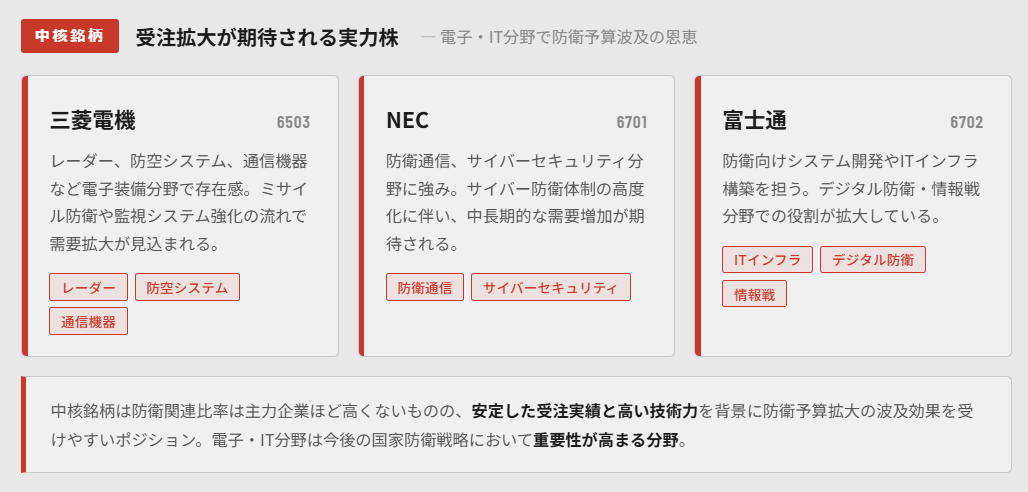Select the デジタル防衛 tag

tap(873, 260)
